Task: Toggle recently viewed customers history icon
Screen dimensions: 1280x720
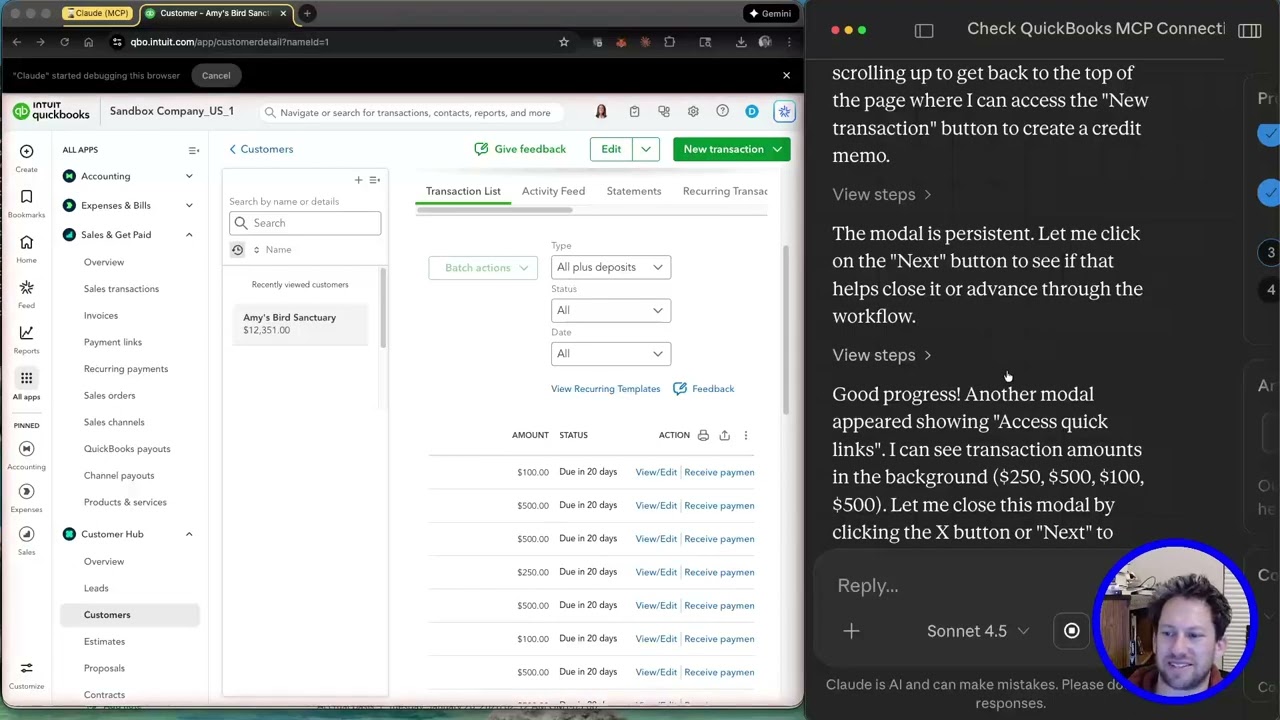Action: coord(237,250)
